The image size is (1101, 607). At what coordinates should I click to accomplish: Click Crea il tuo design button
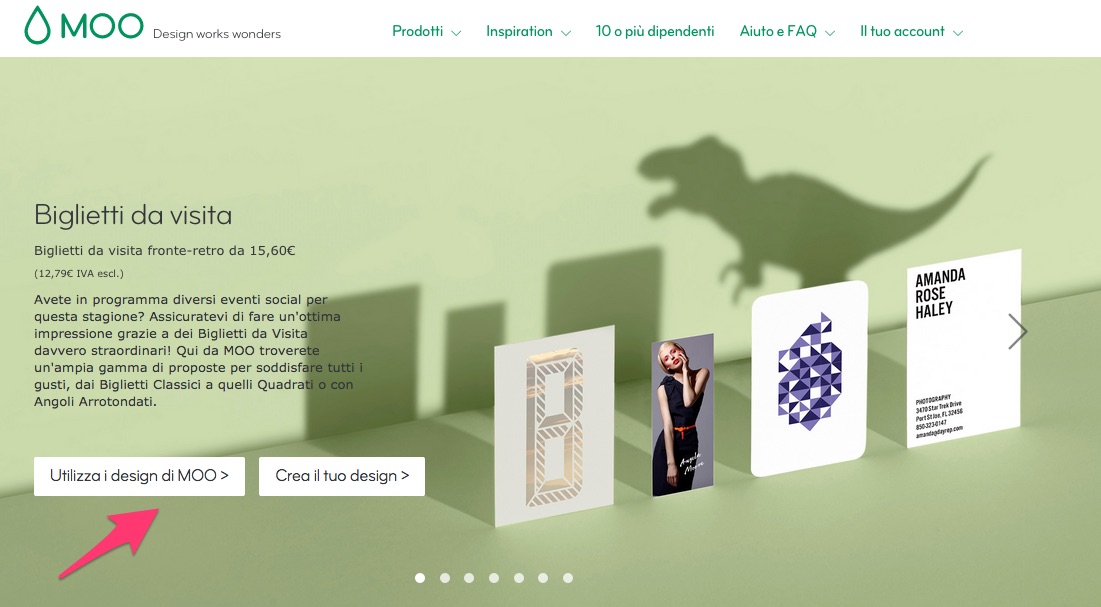(x=342, y=476)
